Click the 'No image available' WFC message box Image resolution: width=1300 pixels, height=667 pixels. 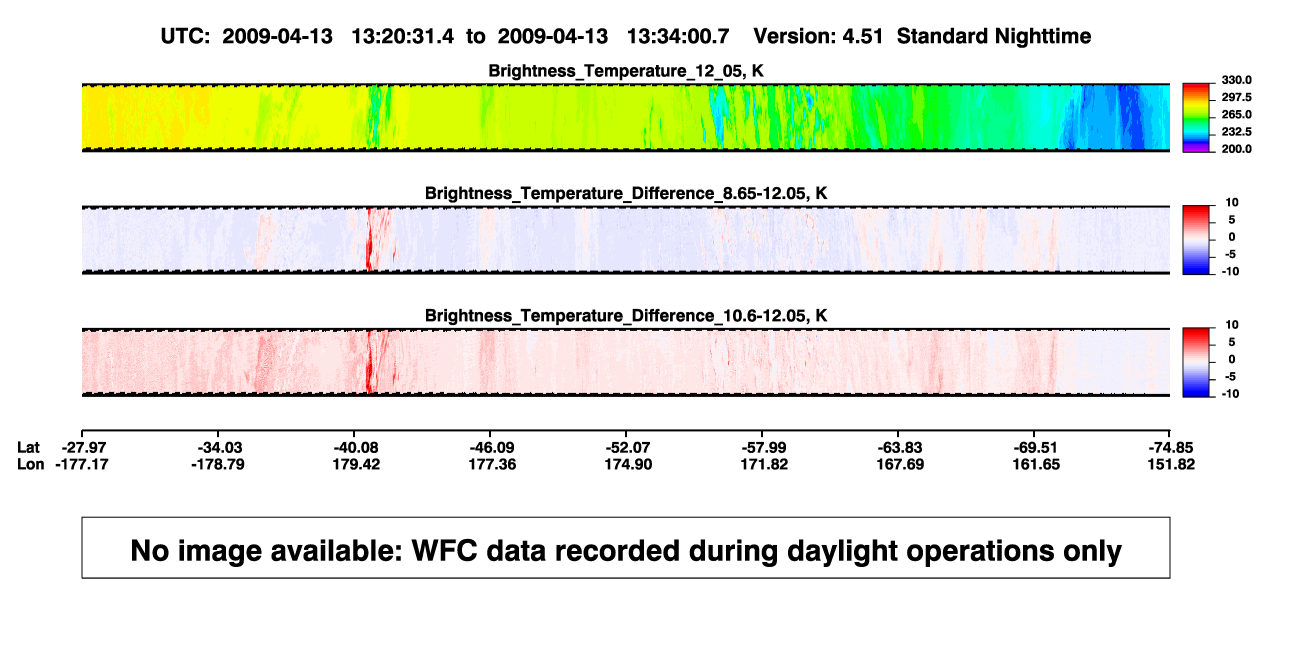click(625, 548)
